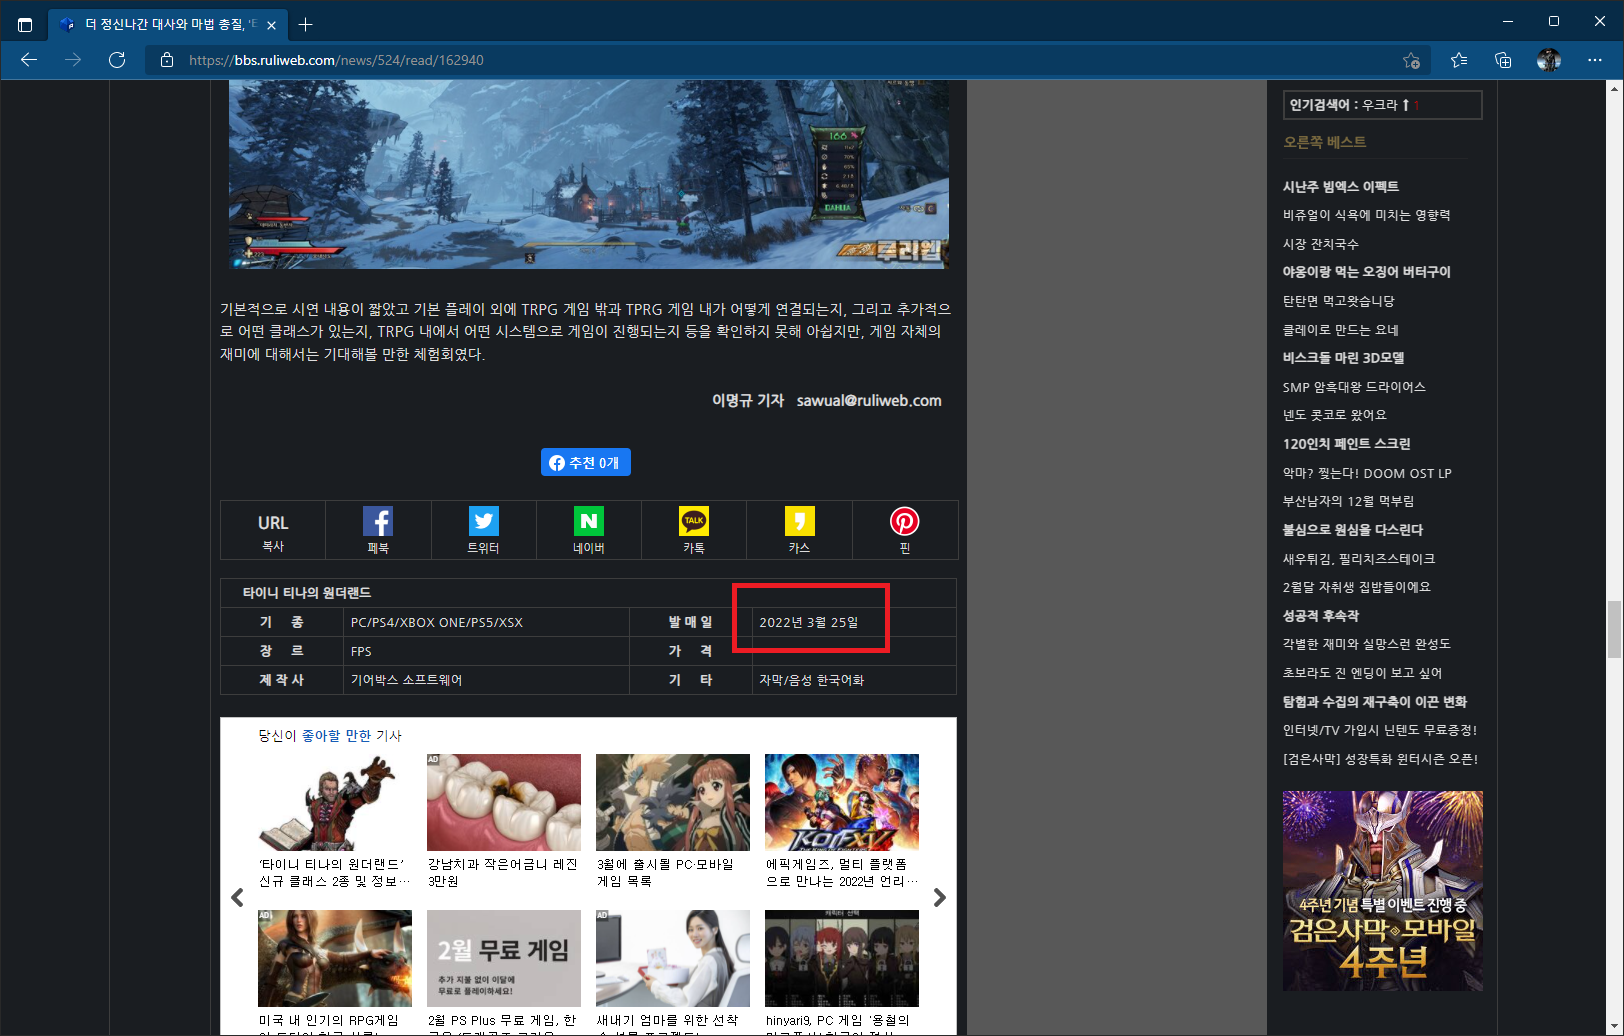The width and height of the screenshot is (1624, 1036).
Task: Open the Favorites list
Action: pos(1459,60)
